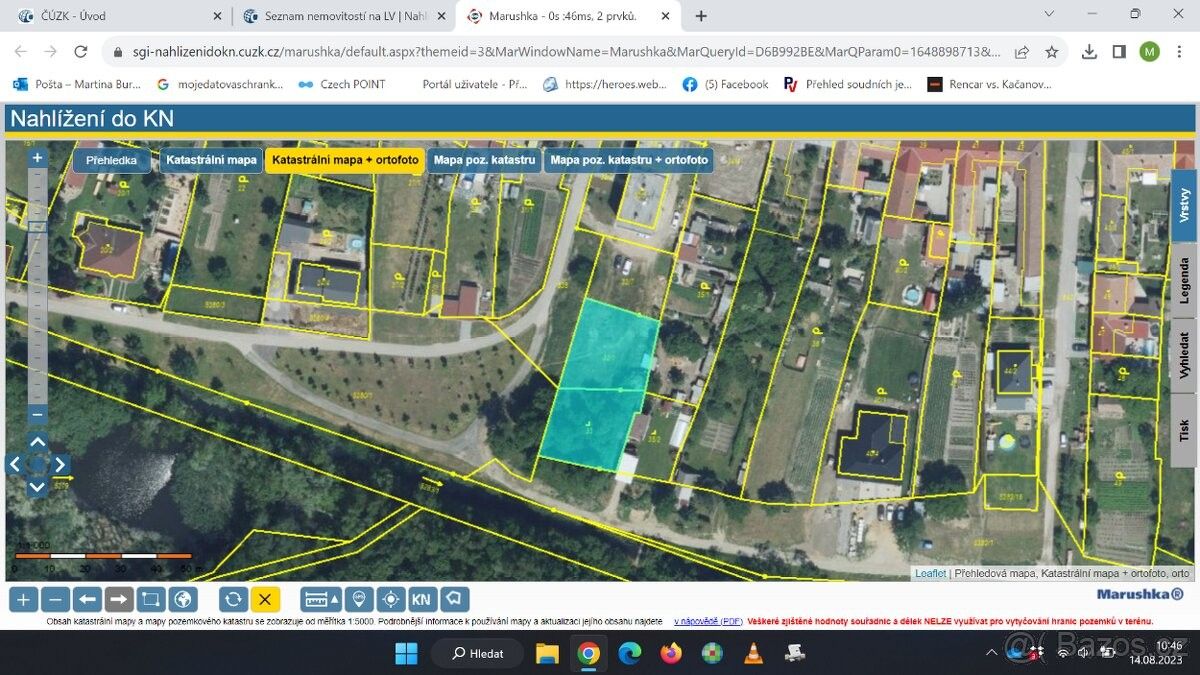
Task: Go to previous map view with left arrow
Action: 88,599
